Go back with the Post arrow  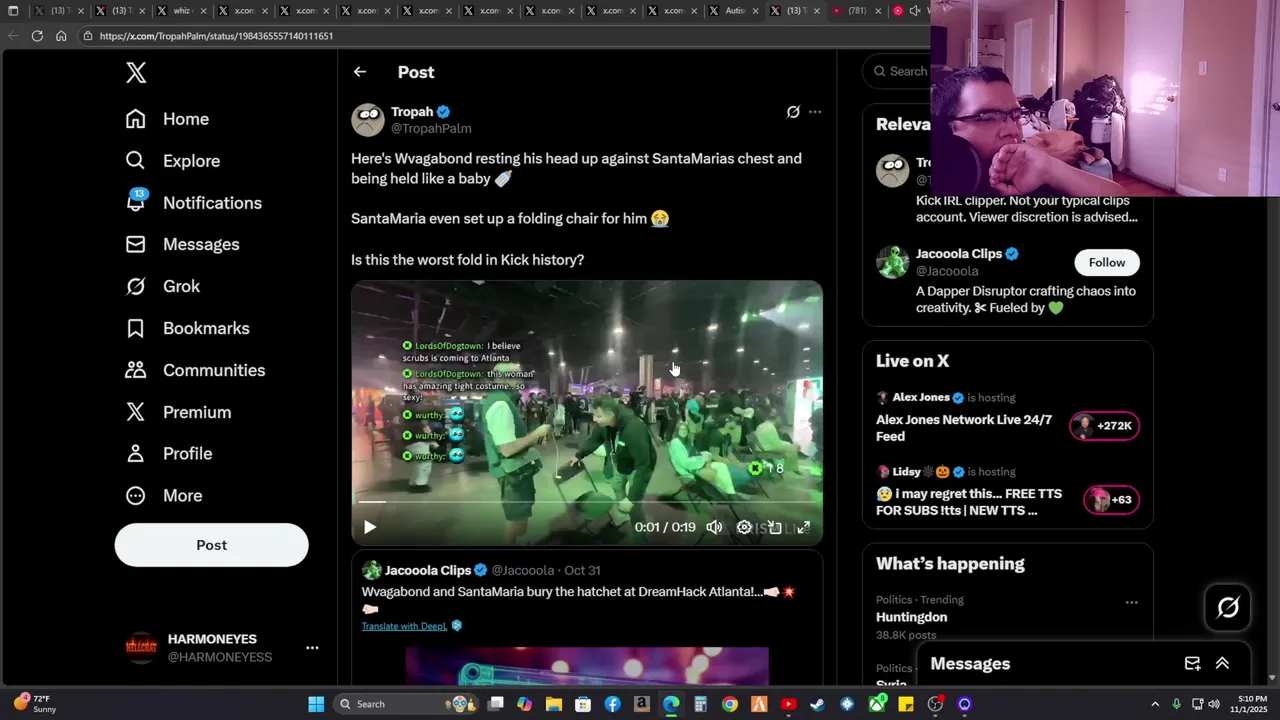(360, 72)
